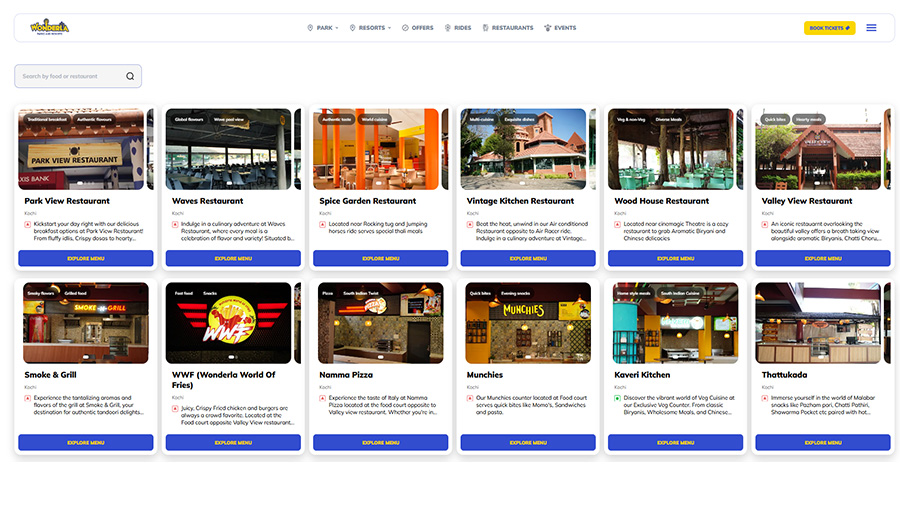Click the Home style meals tag
Screen dimensions: 900x507
point(634,293)
